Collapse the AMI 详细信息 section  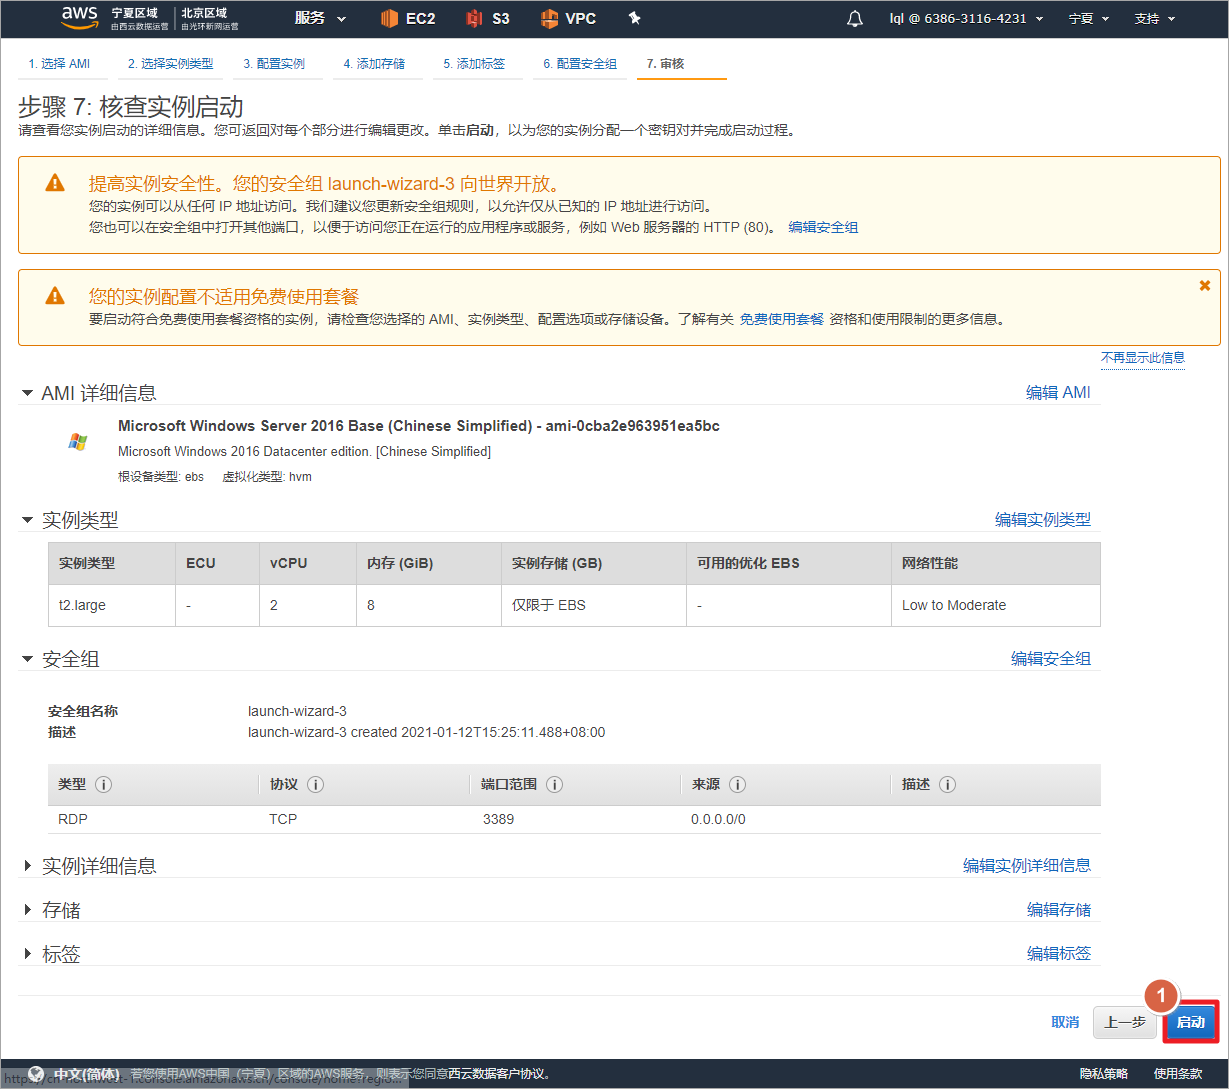pyautogui.click(x=27, y=393)
